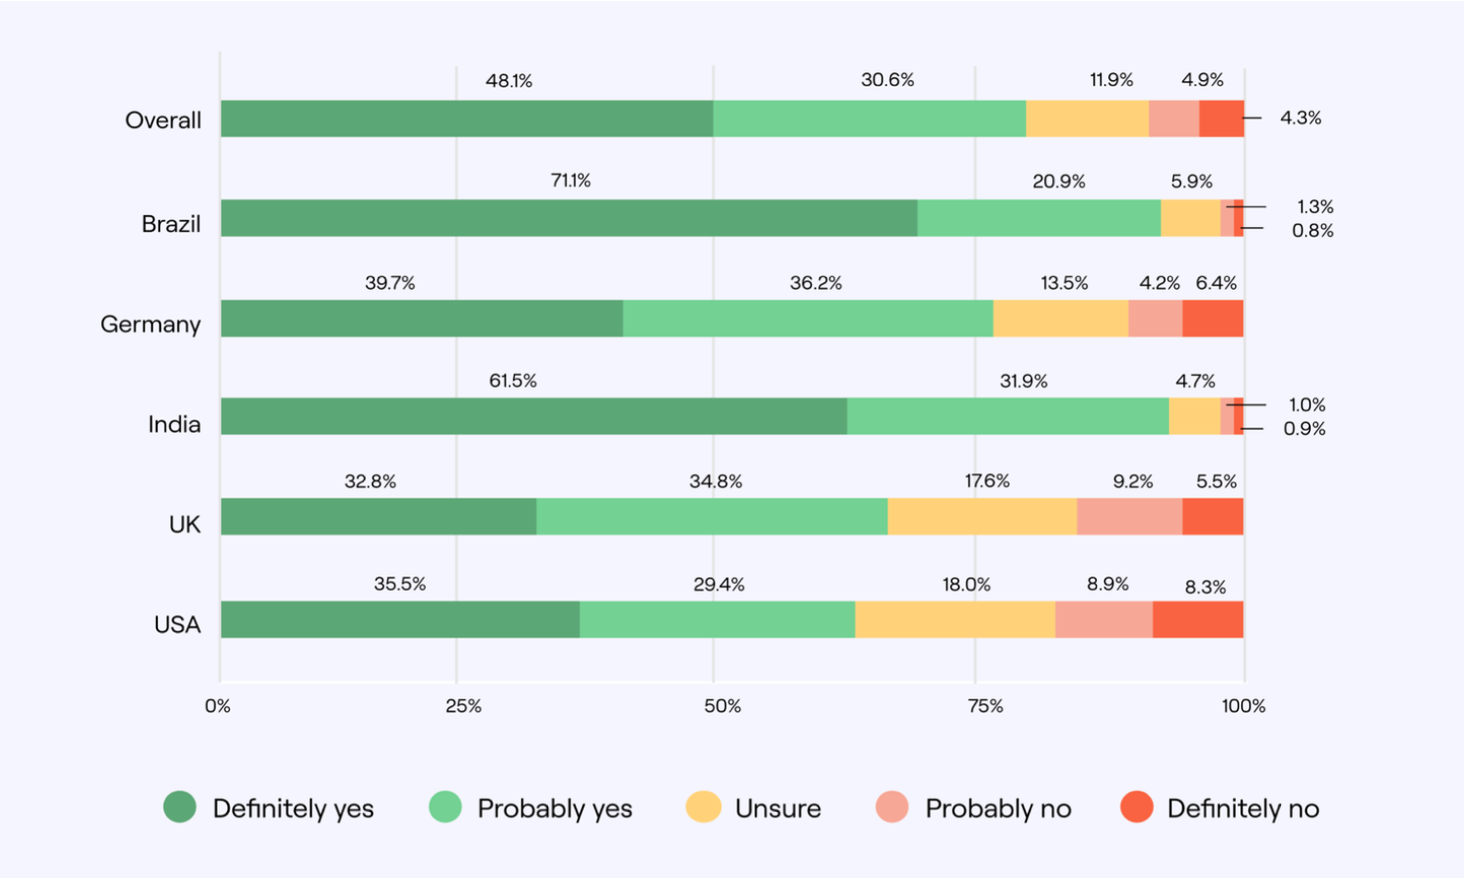The width and height of the screenshot is (1464, 878).
Task: Select Brazil's dark green Definitely yes bar
Action: tap(568, 218)
